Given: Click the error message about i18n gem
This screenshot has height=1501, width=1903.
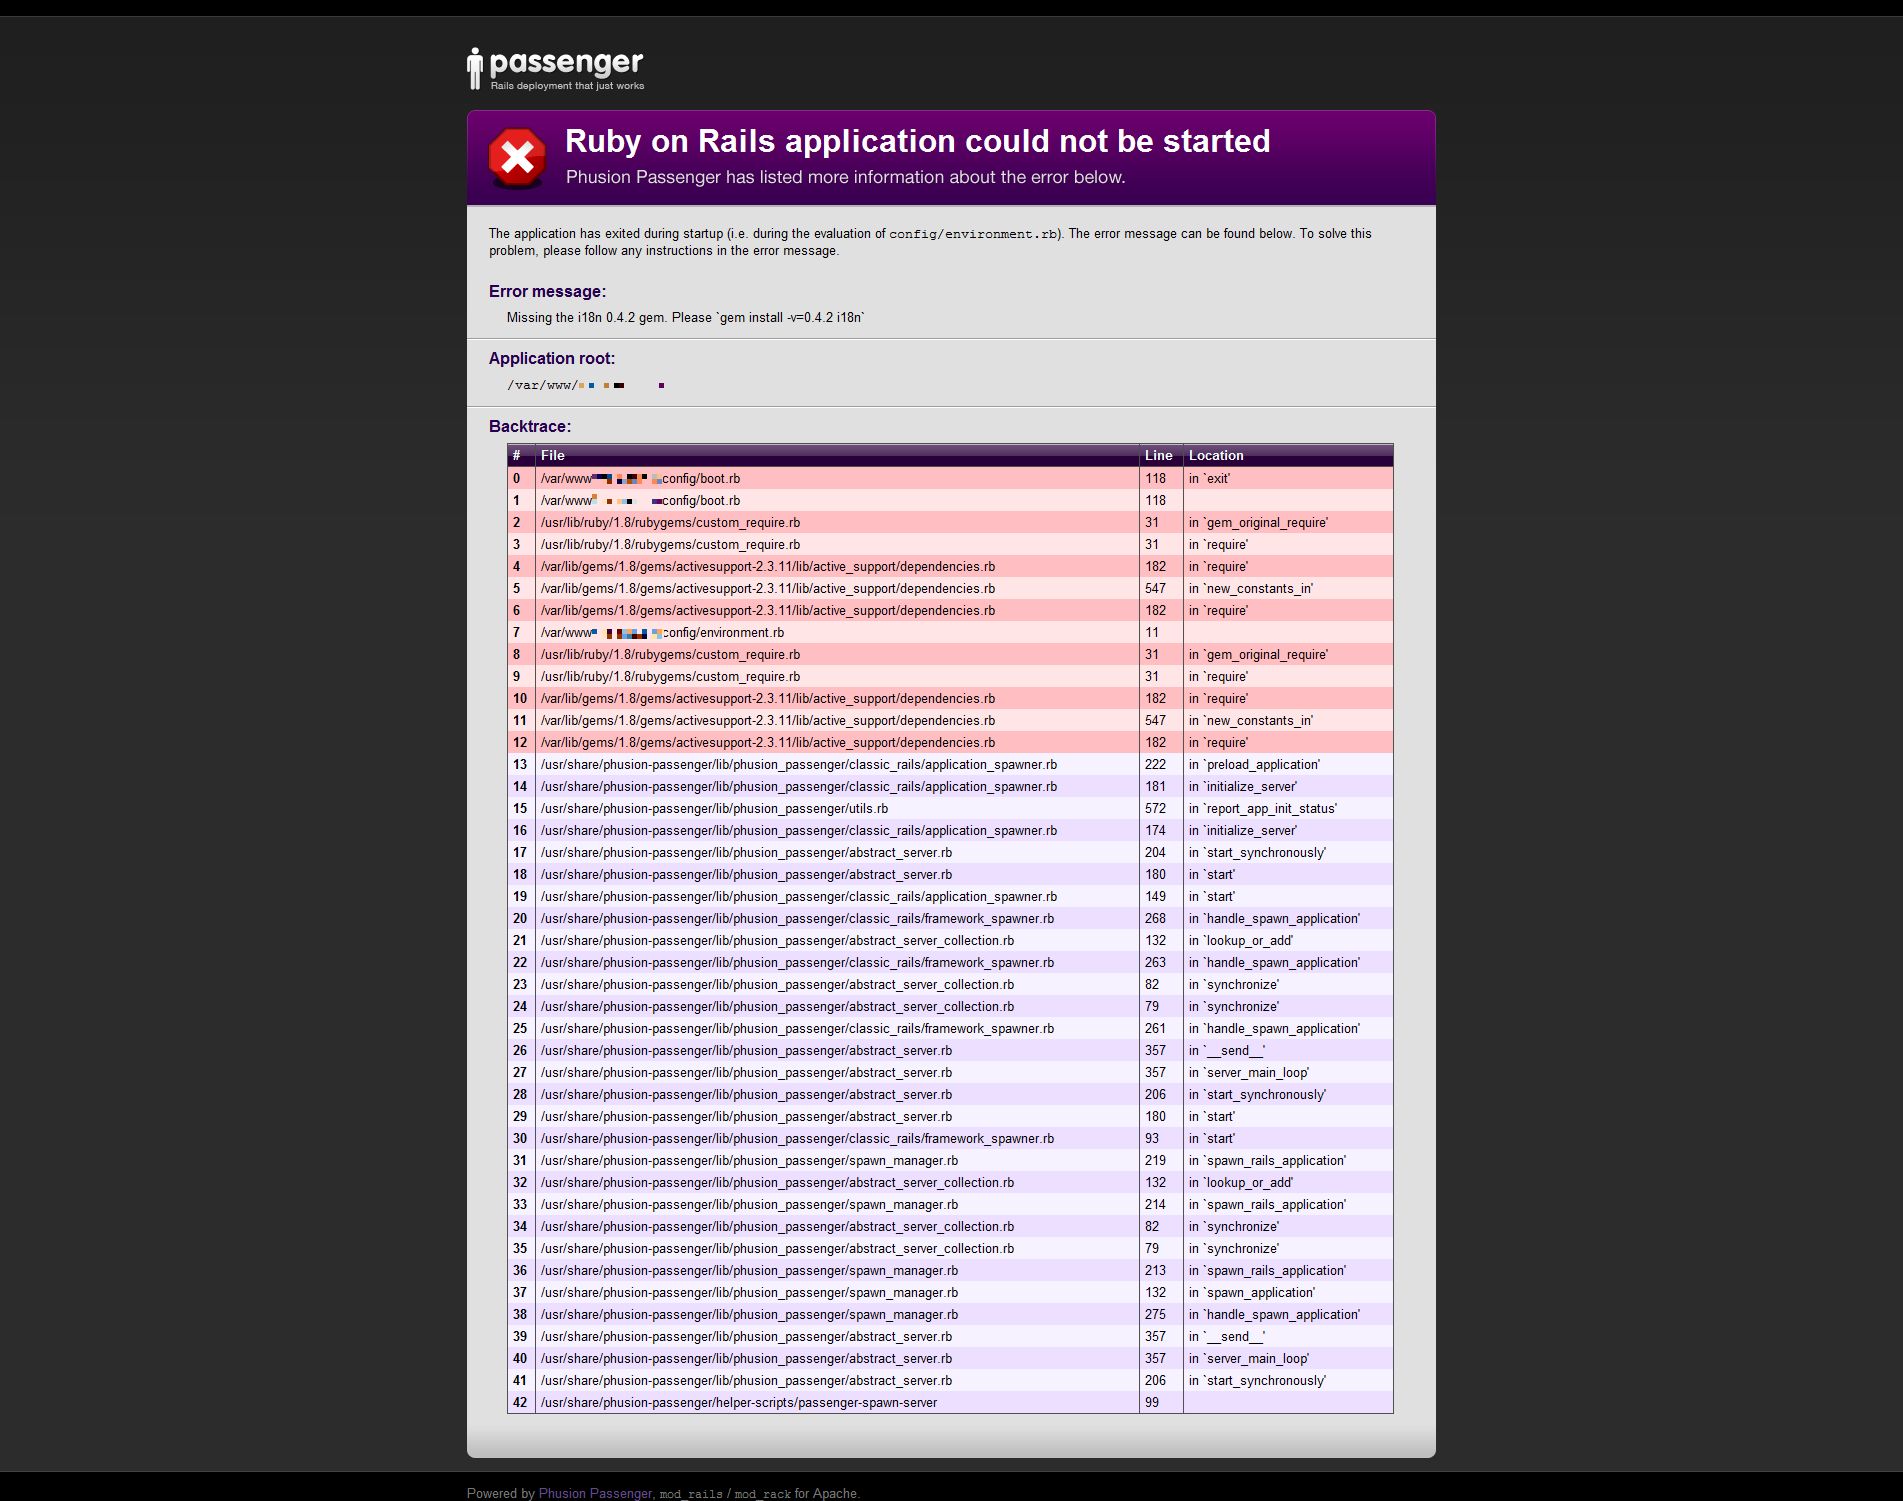Looking at the screenshot, I should coord(685,317).
